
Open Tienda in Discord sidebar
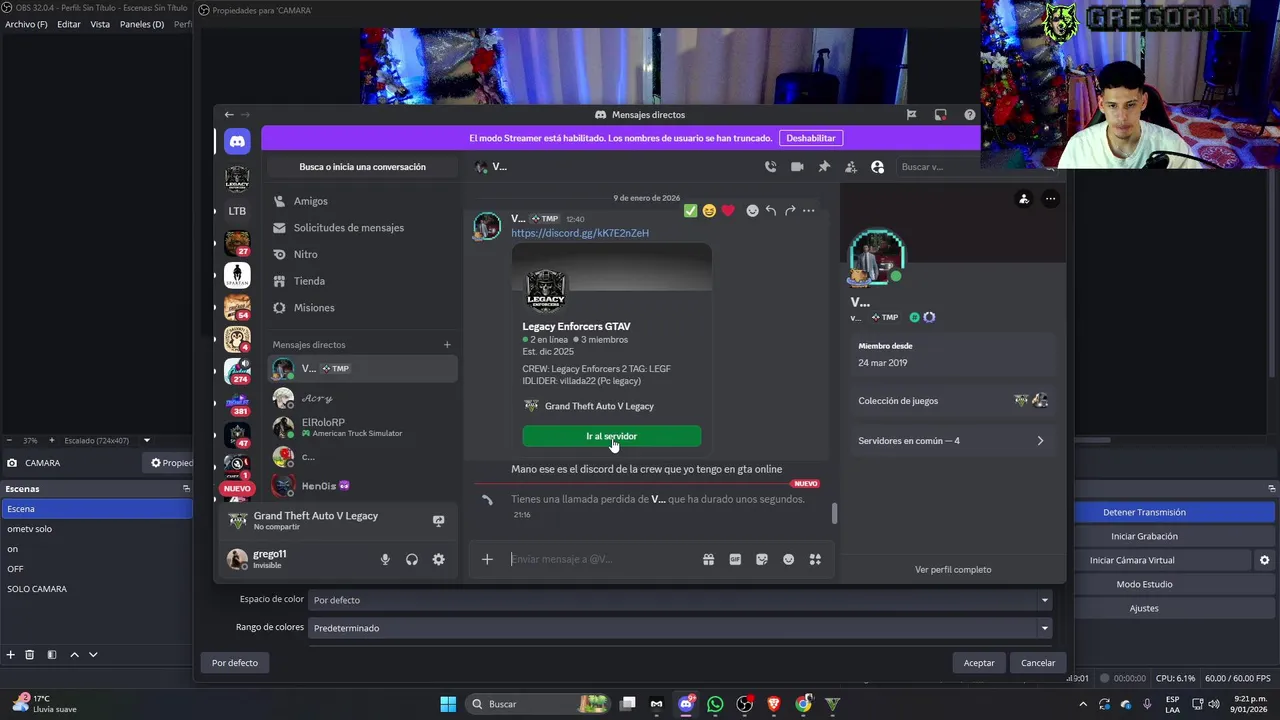tap(309, 281)
